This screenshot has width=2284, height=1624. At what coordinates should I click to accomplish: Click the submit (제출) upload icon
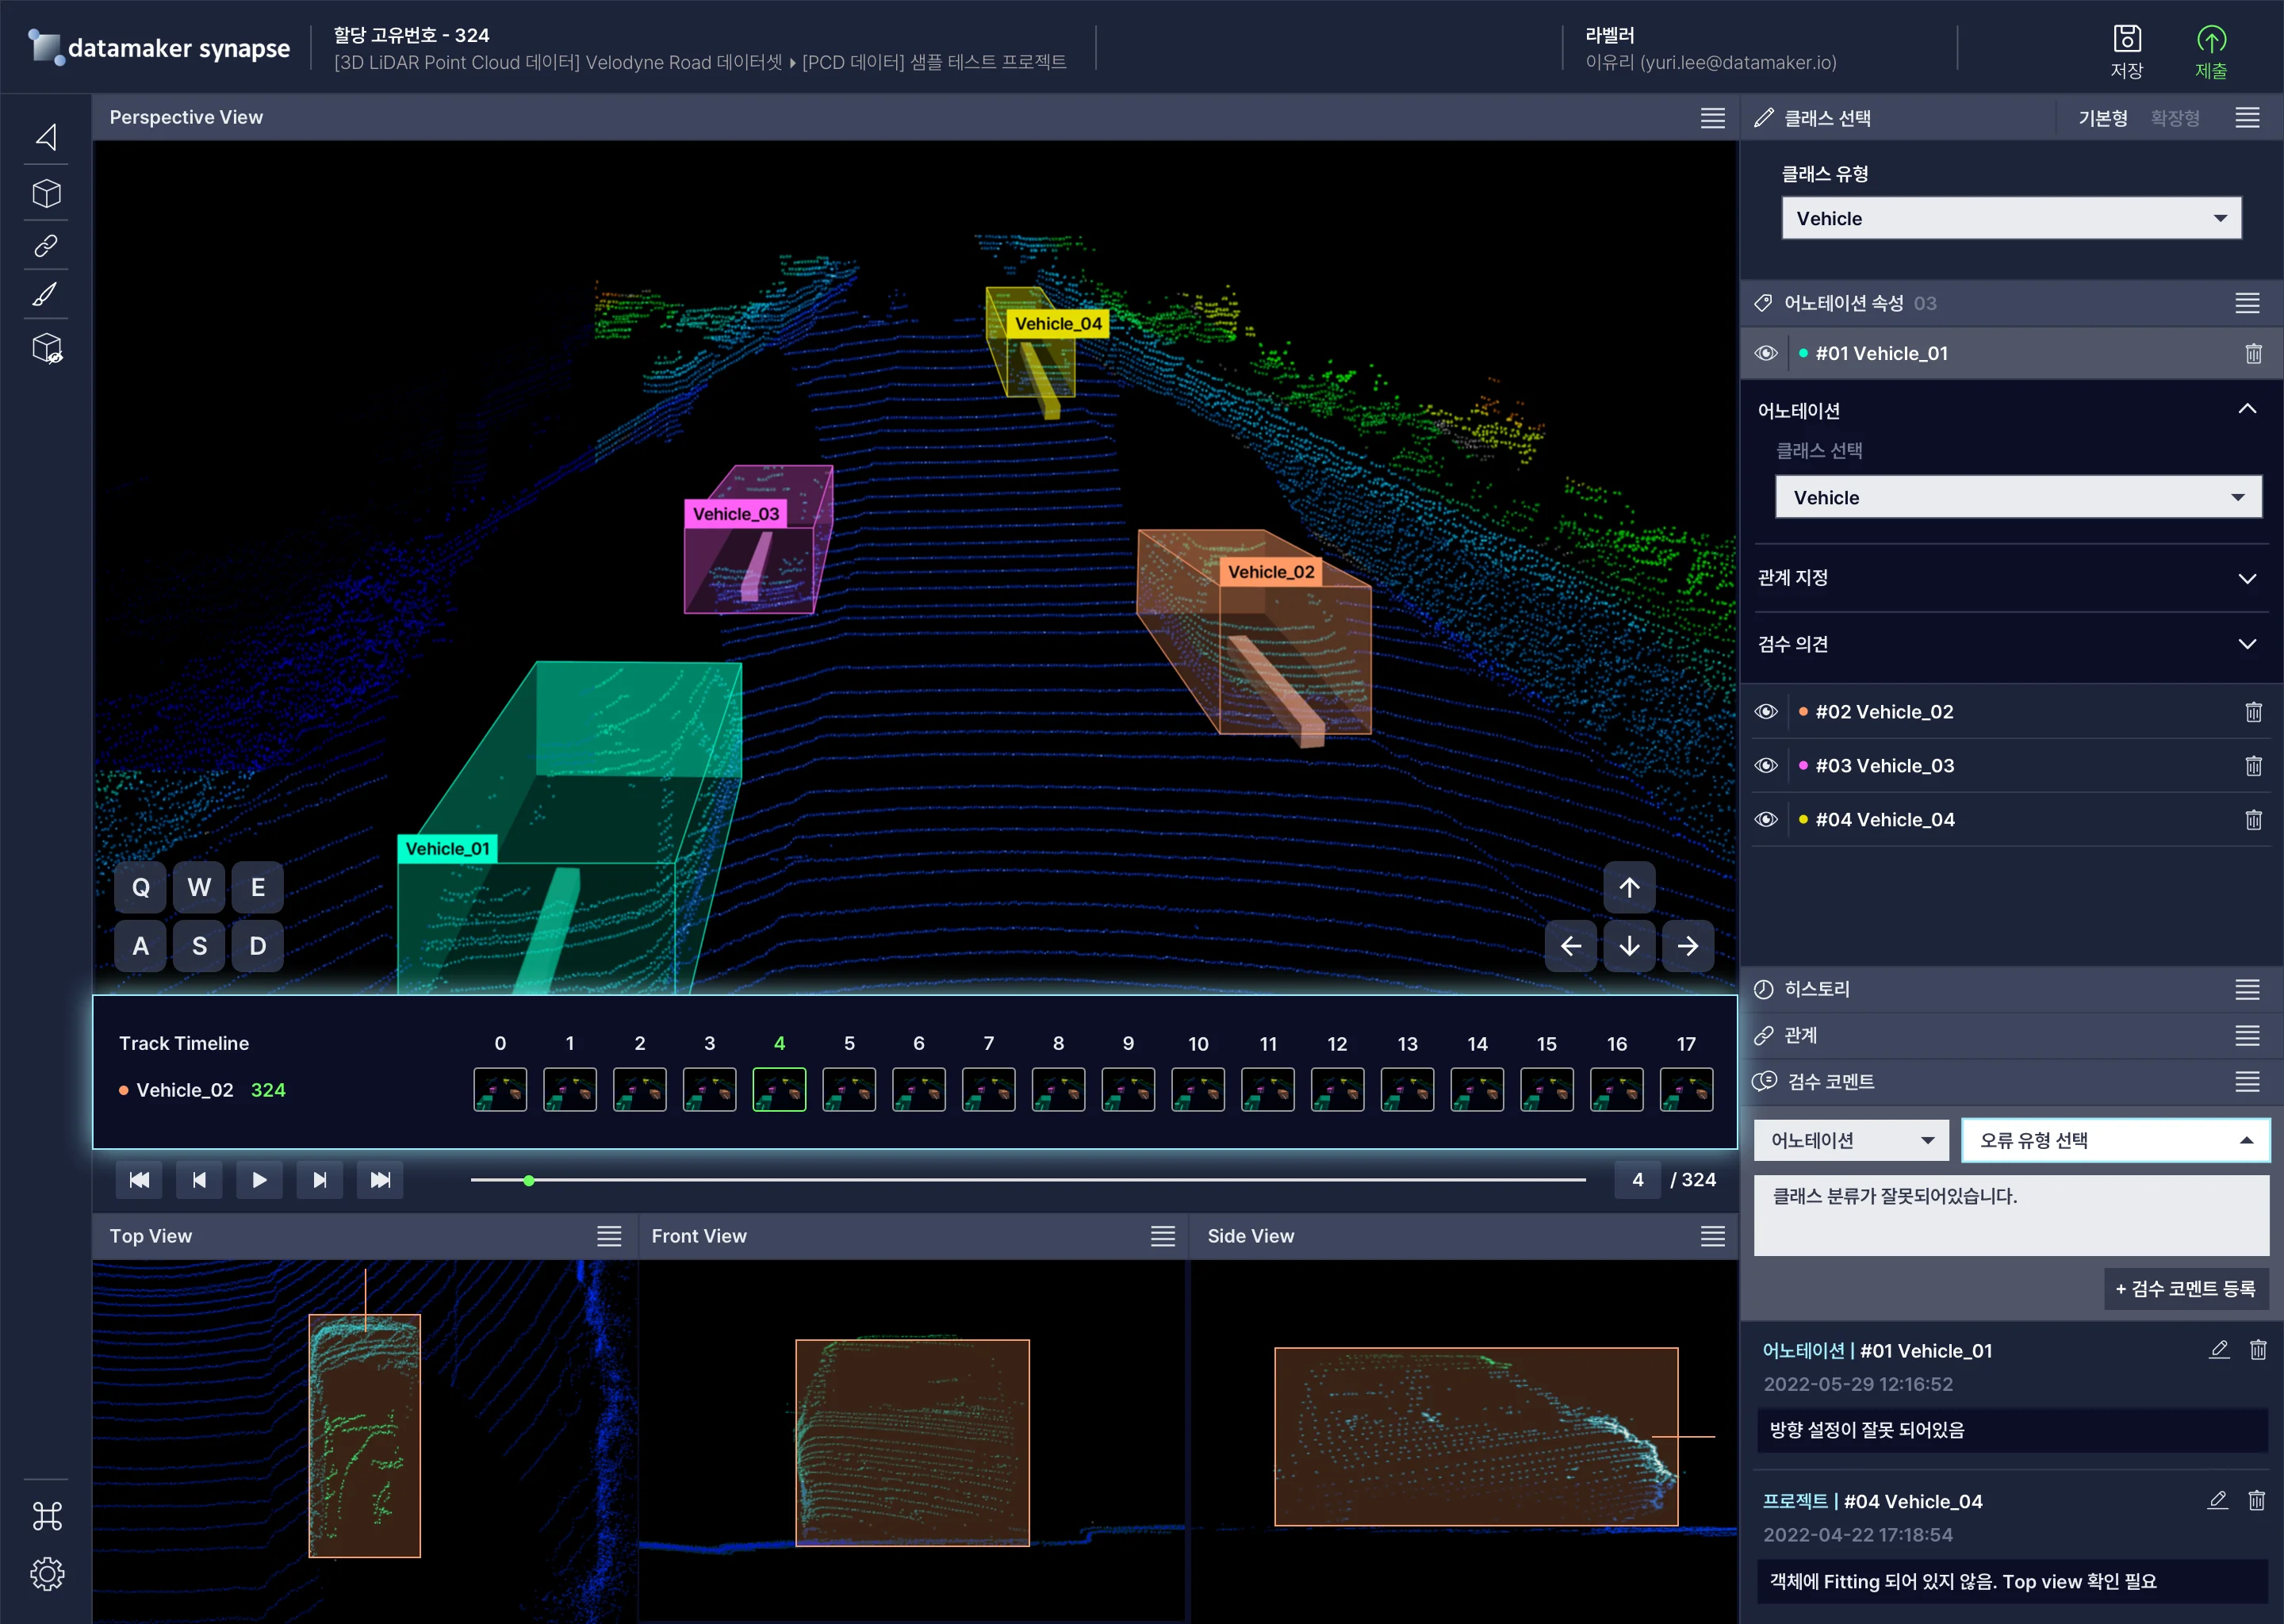[2210, 40]
